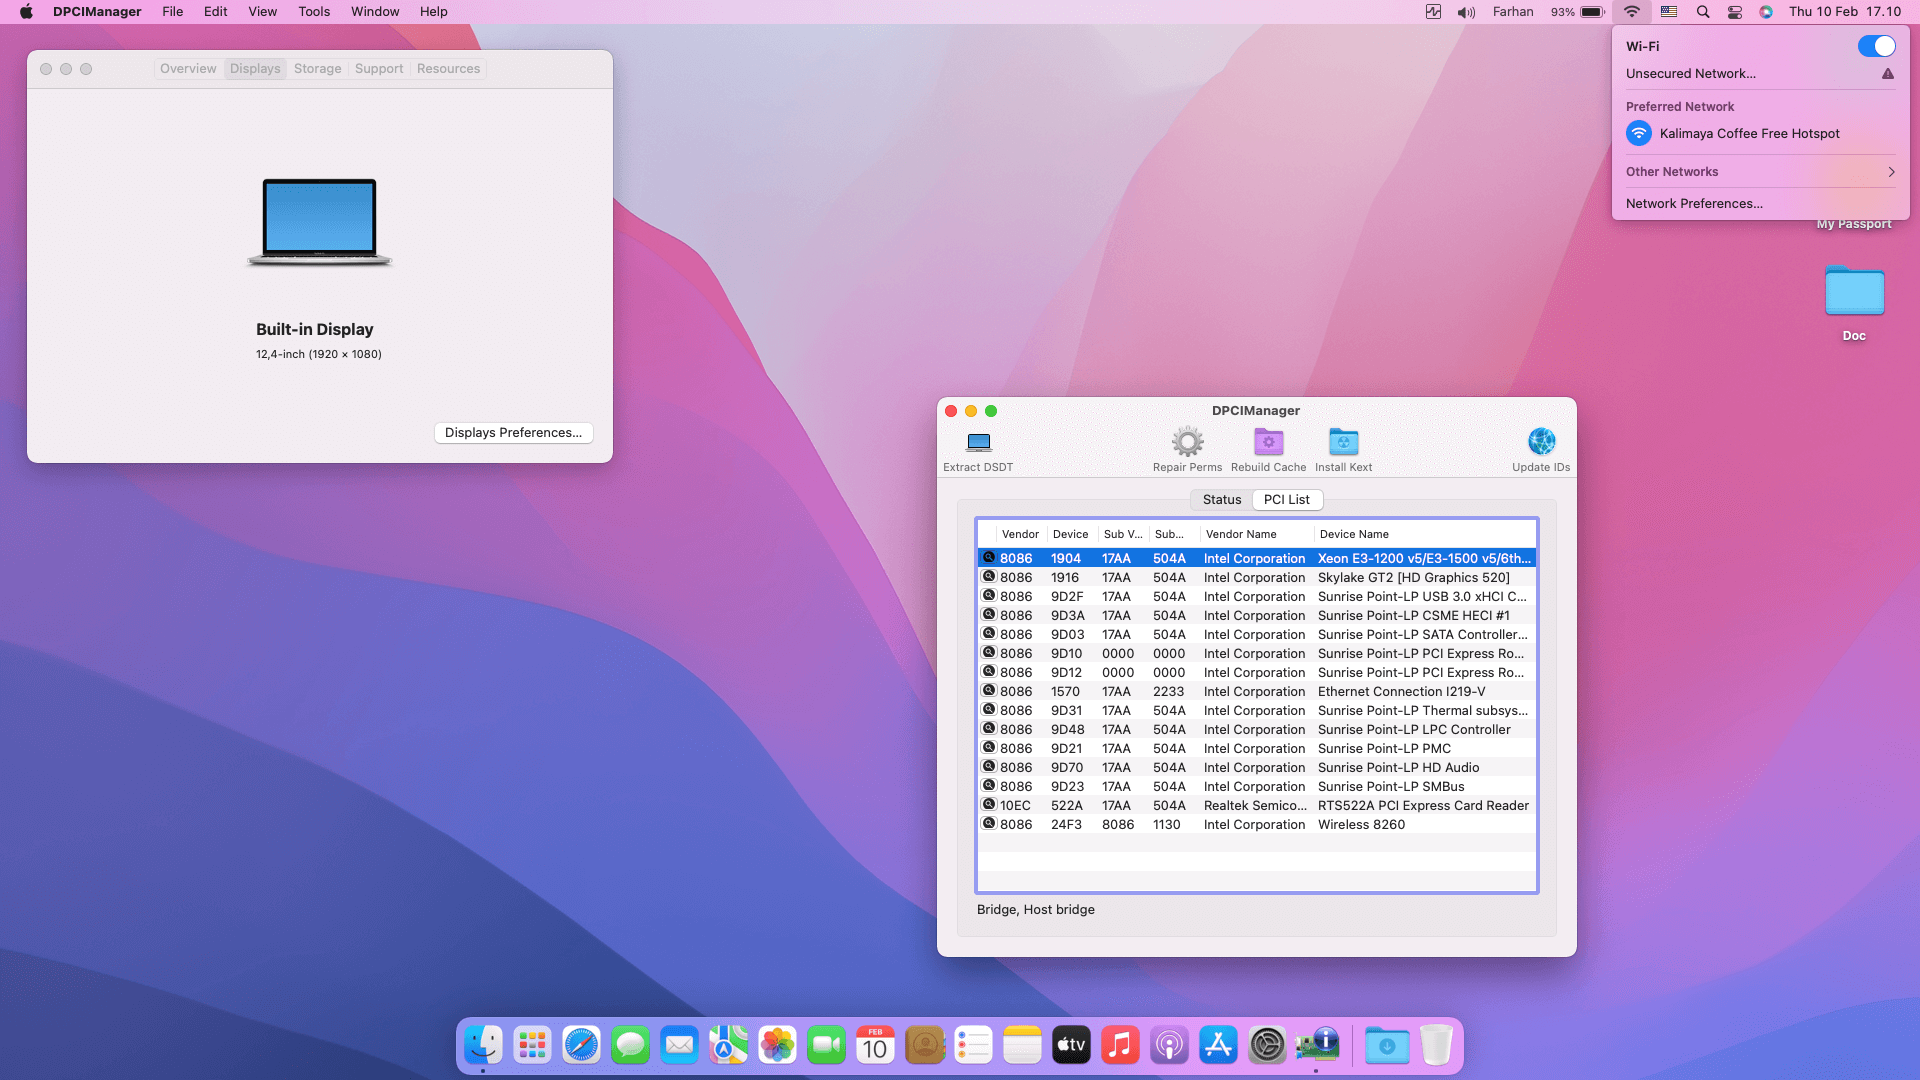Open Messages in the Dock
This screenshot has width=1920, height=1080.
pyautogui.click(x=630, y=1045)
